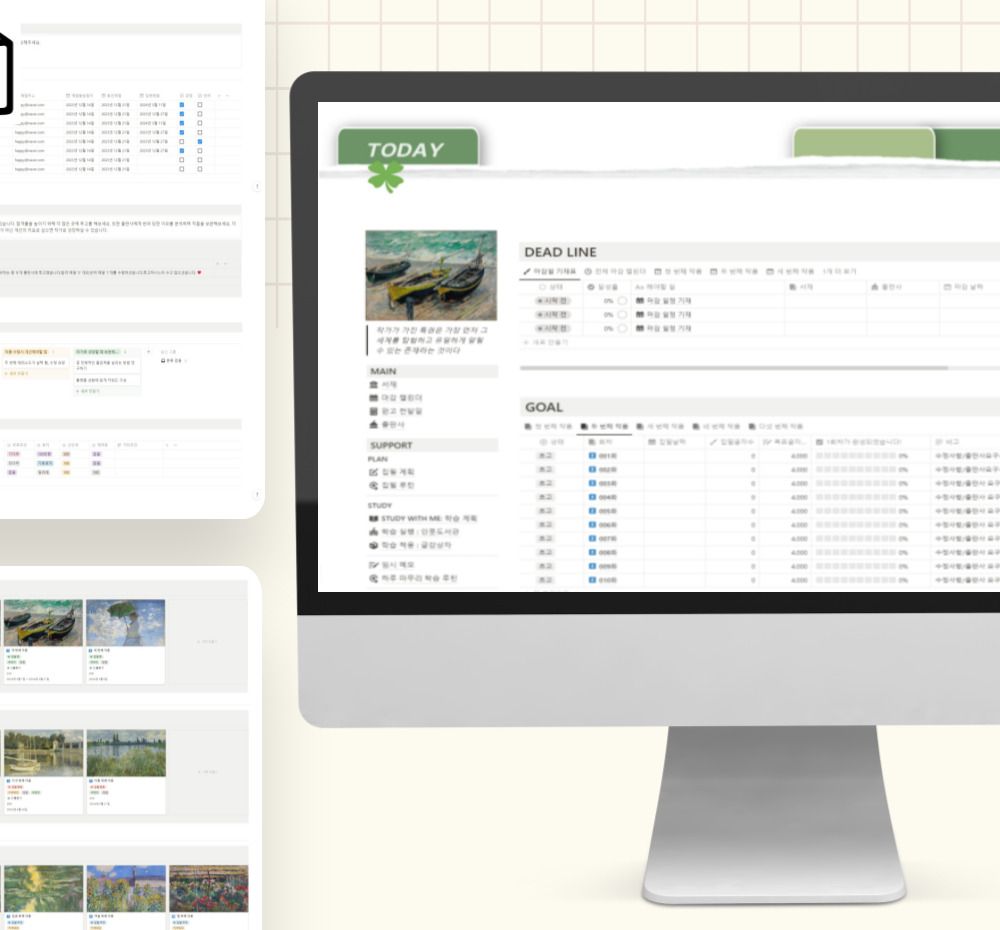This screenshot has width=1000, height=930.
Task: Click progress circle in first DEAD LINE row
Action: pos(622,300)
